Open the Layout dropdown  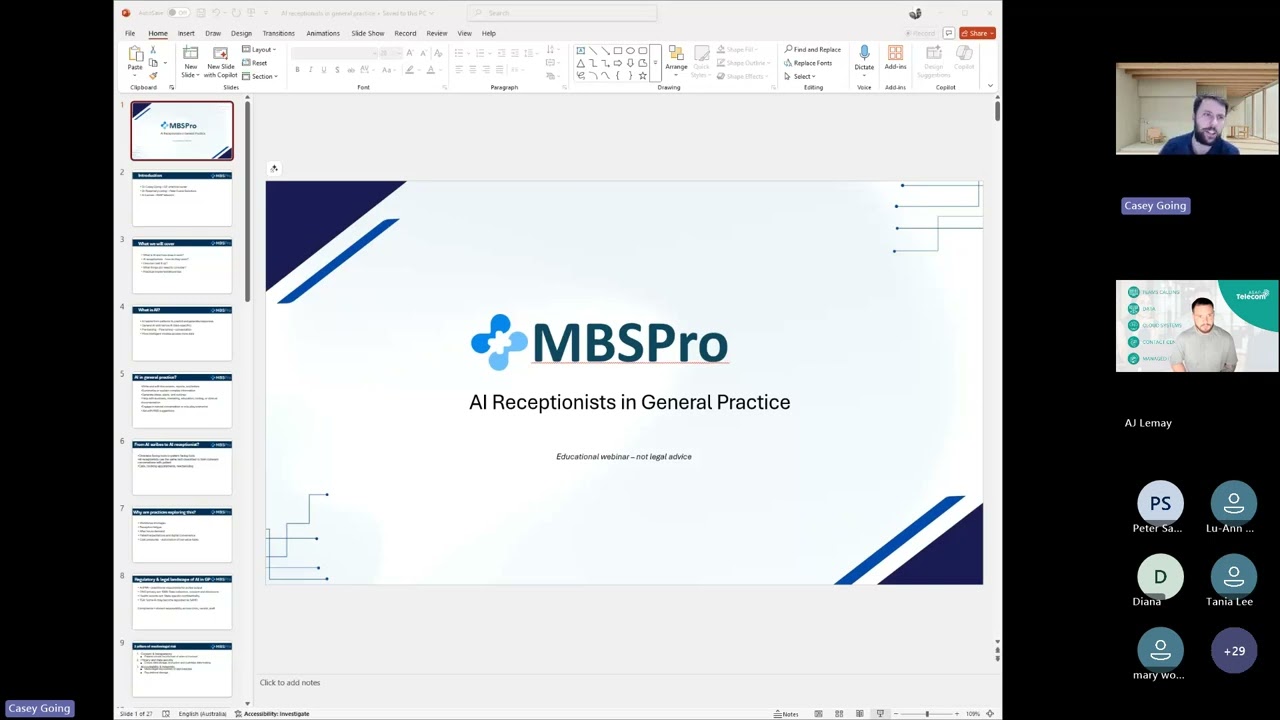[x=258, y=50]
